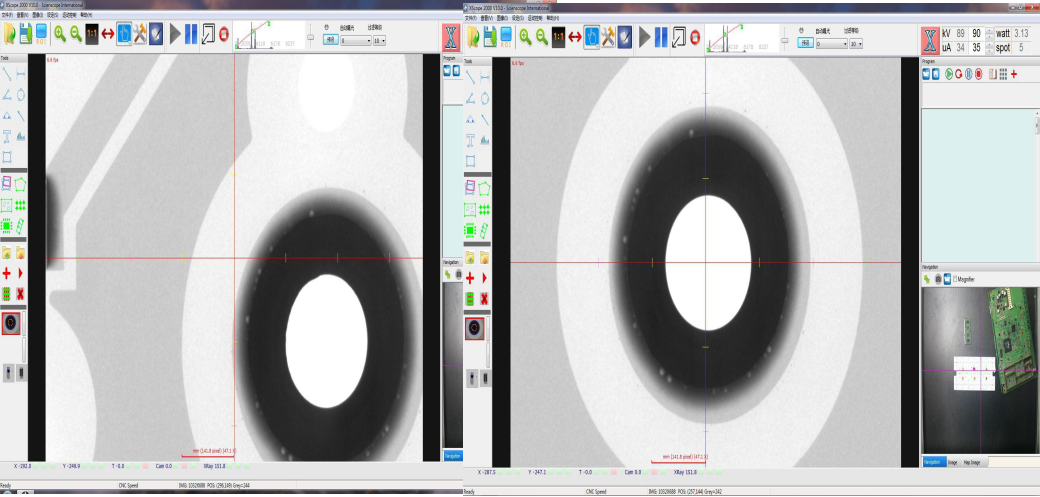The height and width of the screenshot is (497, 1040).
Task: Start live play in left window toolbar
Action: [x=175, y=35]
